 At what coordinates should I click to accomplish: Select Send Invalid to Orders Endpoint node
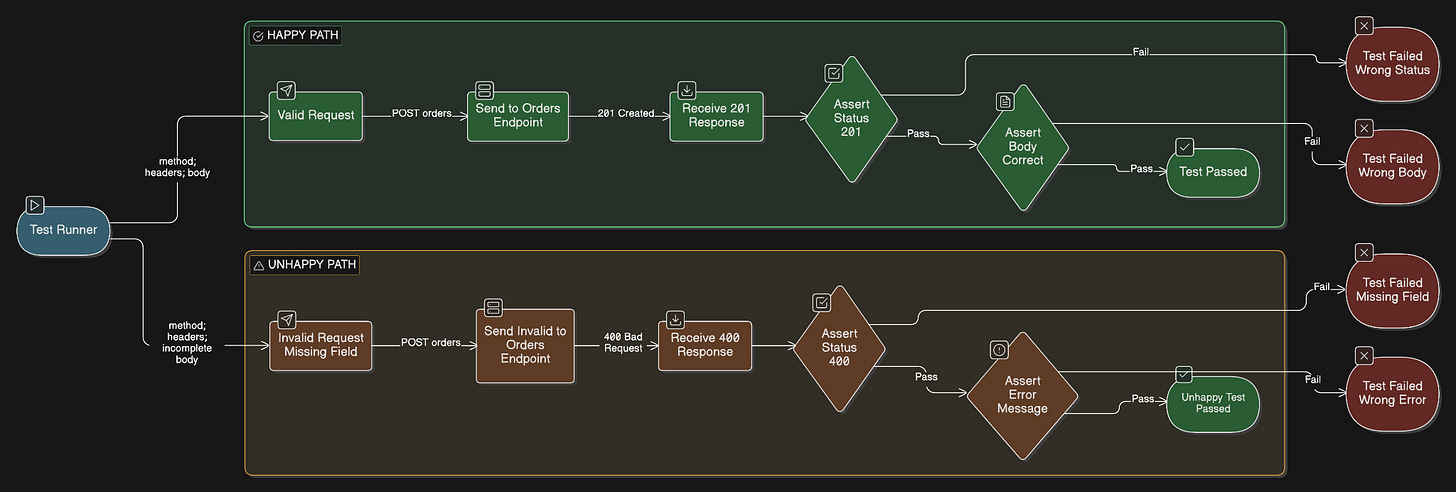click(525, 345)
